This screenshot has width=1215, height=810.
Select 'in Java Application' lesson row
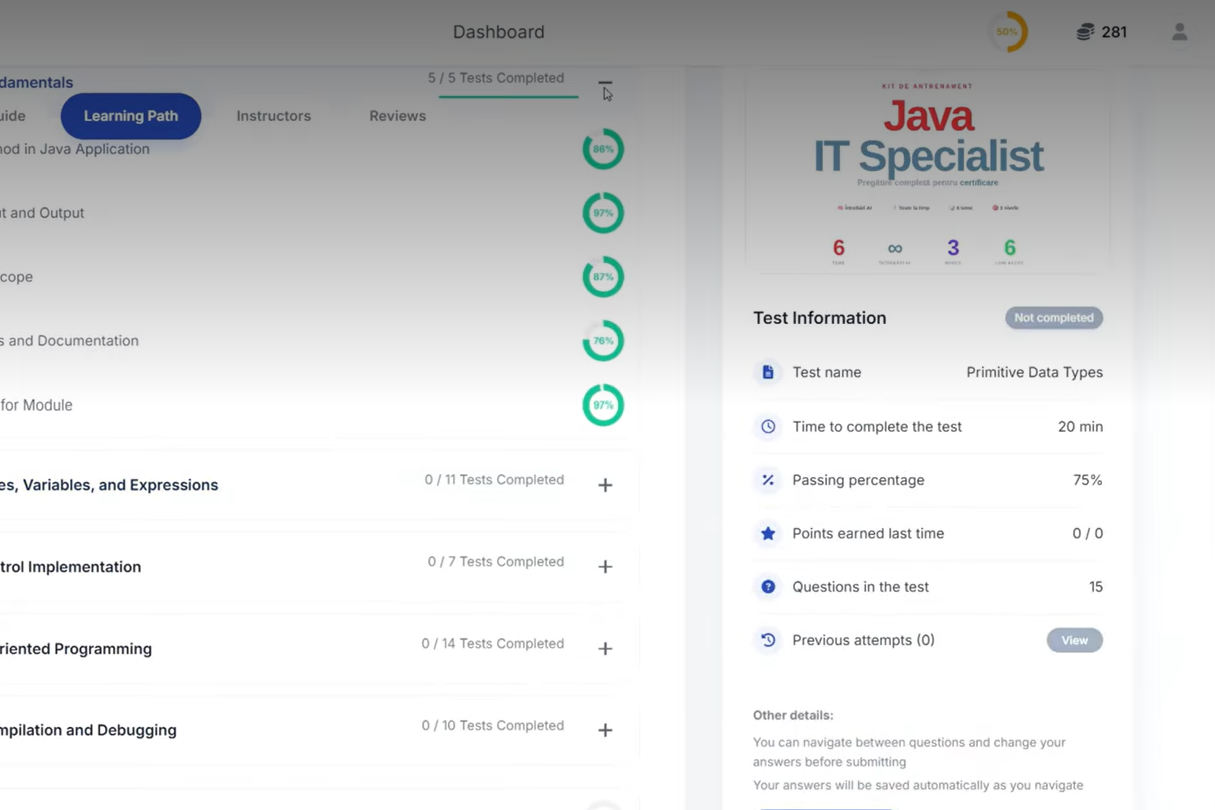(75, 149)
